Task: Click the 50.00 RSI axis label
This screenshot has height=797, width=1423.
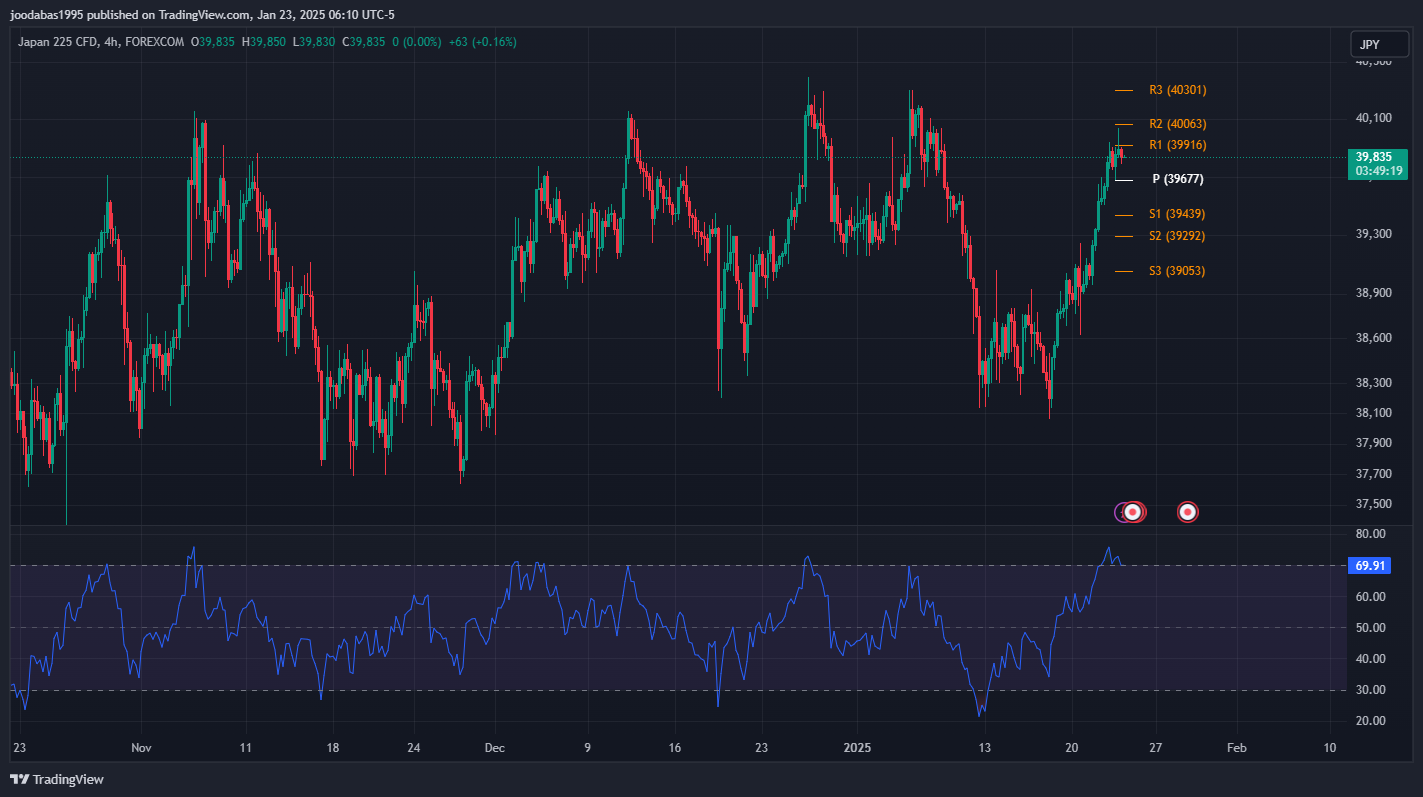Action: click(x=1370, y=628)
